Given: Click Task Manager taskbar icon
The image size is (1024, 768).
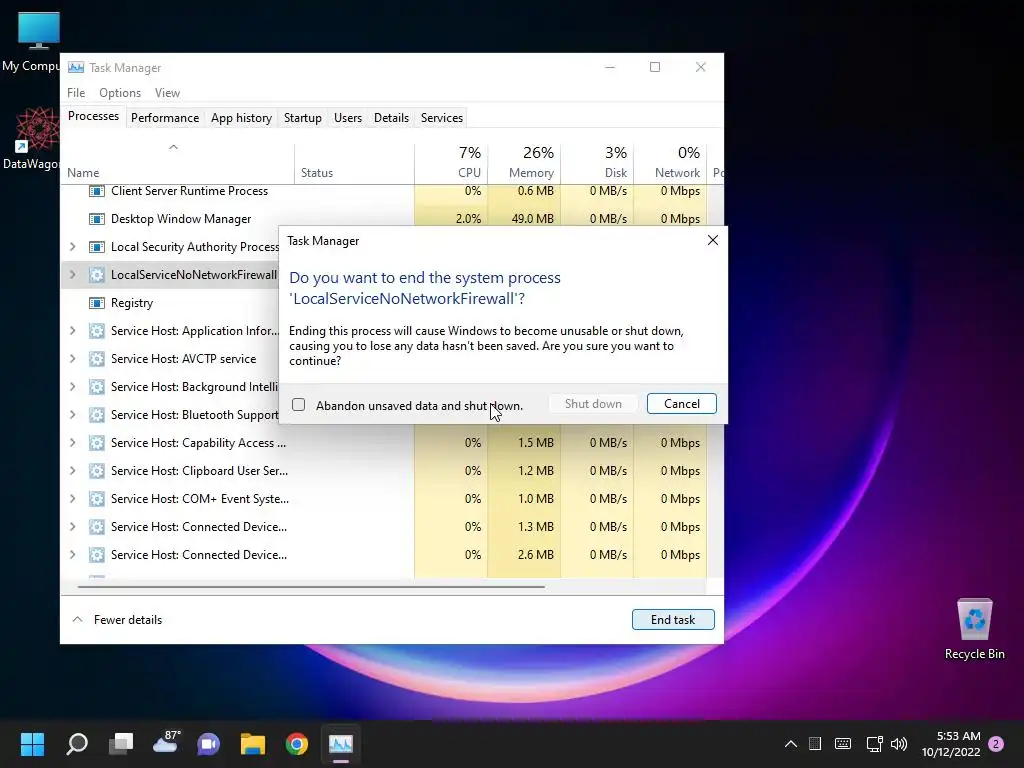Looking at the screenshot, I should (x=341, y=743).
